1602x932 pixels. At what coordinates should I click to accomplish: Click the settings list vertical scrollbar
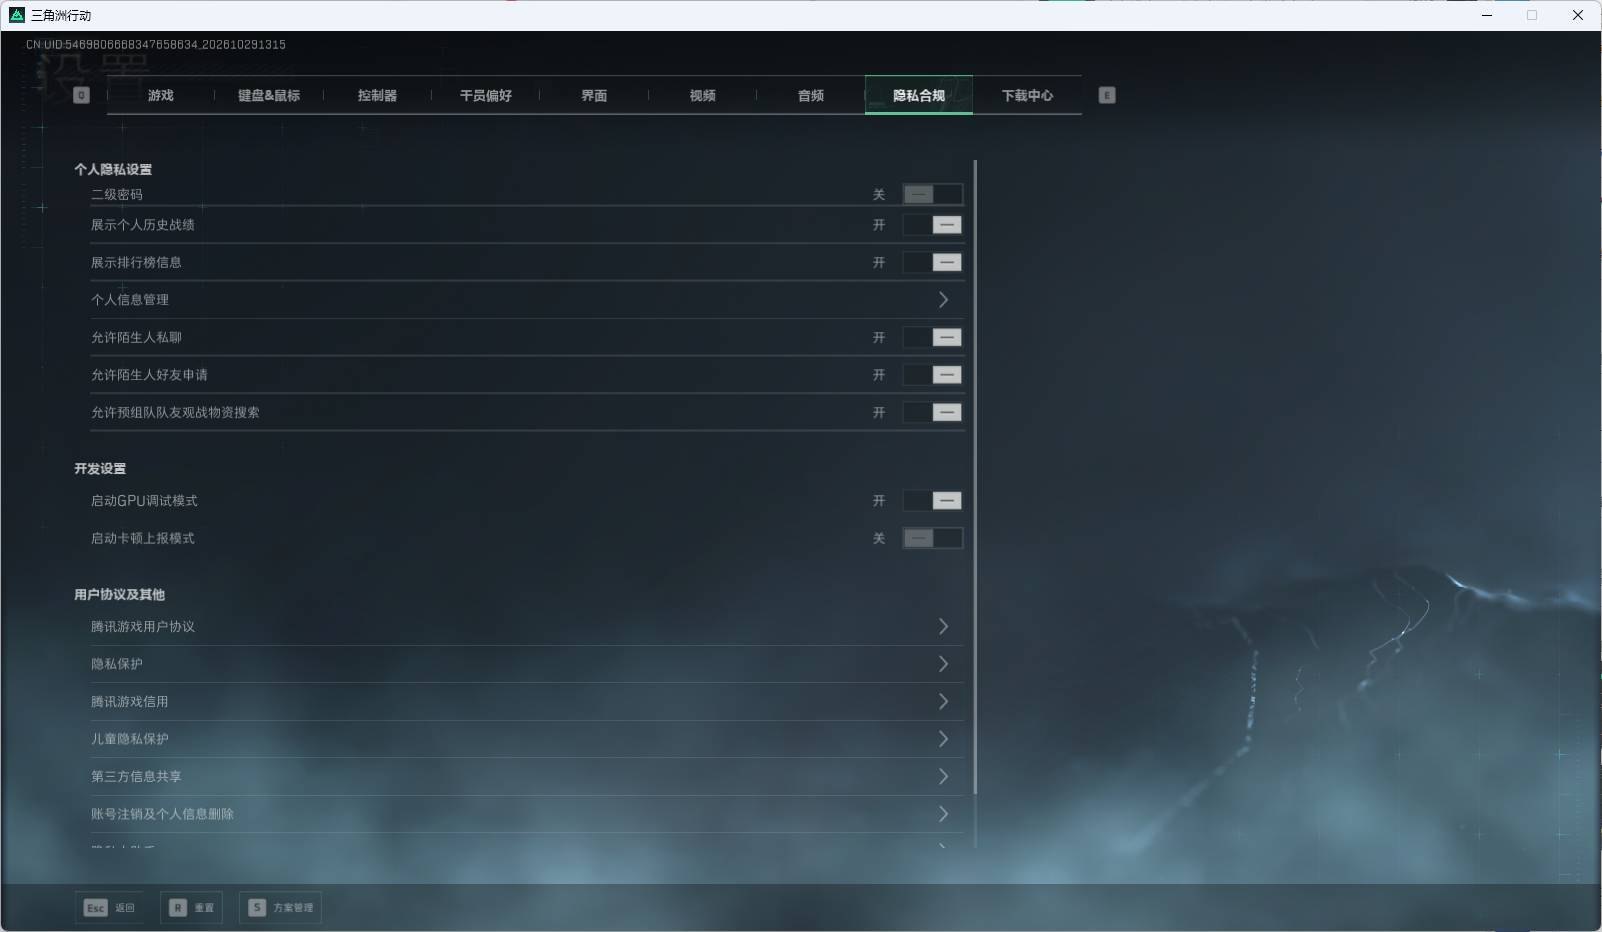(x=975, y=478)
